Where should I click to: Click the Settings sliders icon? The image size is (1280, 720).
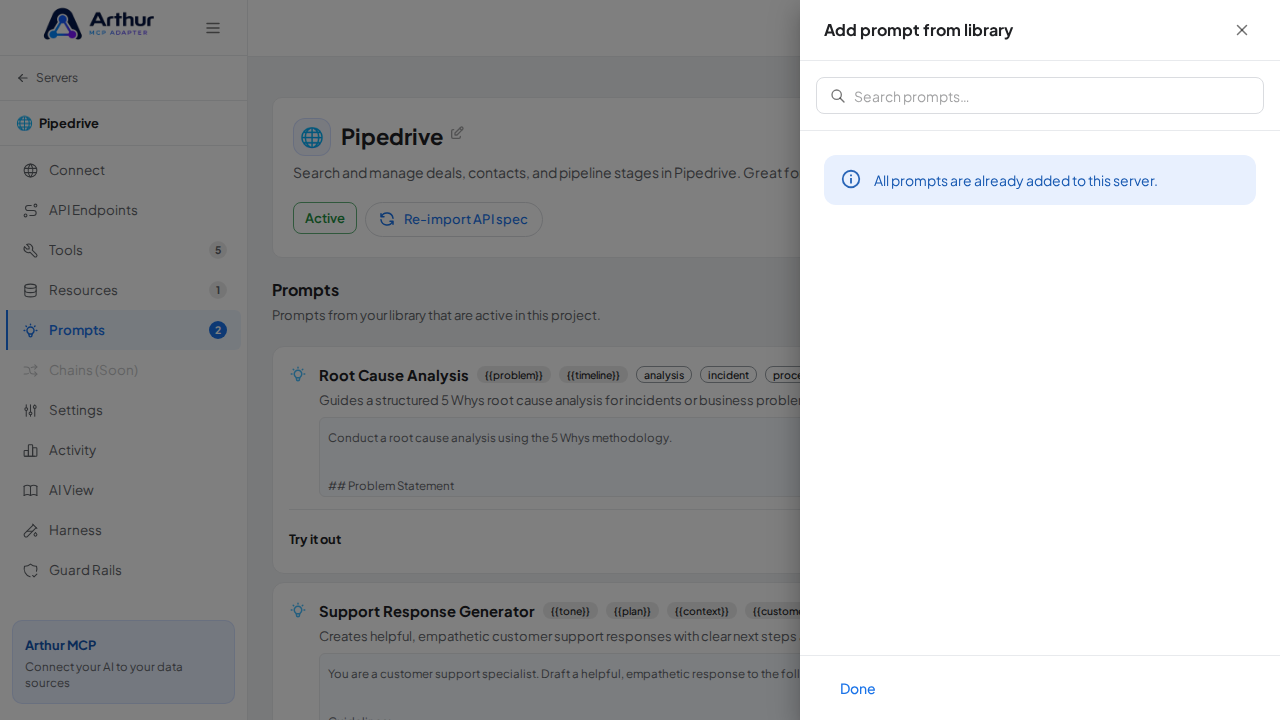(31, 410)
